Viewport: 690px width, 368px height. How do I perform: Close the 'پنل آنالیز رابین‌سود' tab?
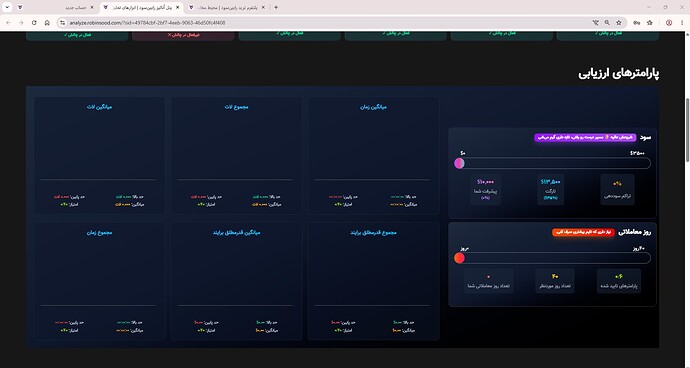(177, 7)
